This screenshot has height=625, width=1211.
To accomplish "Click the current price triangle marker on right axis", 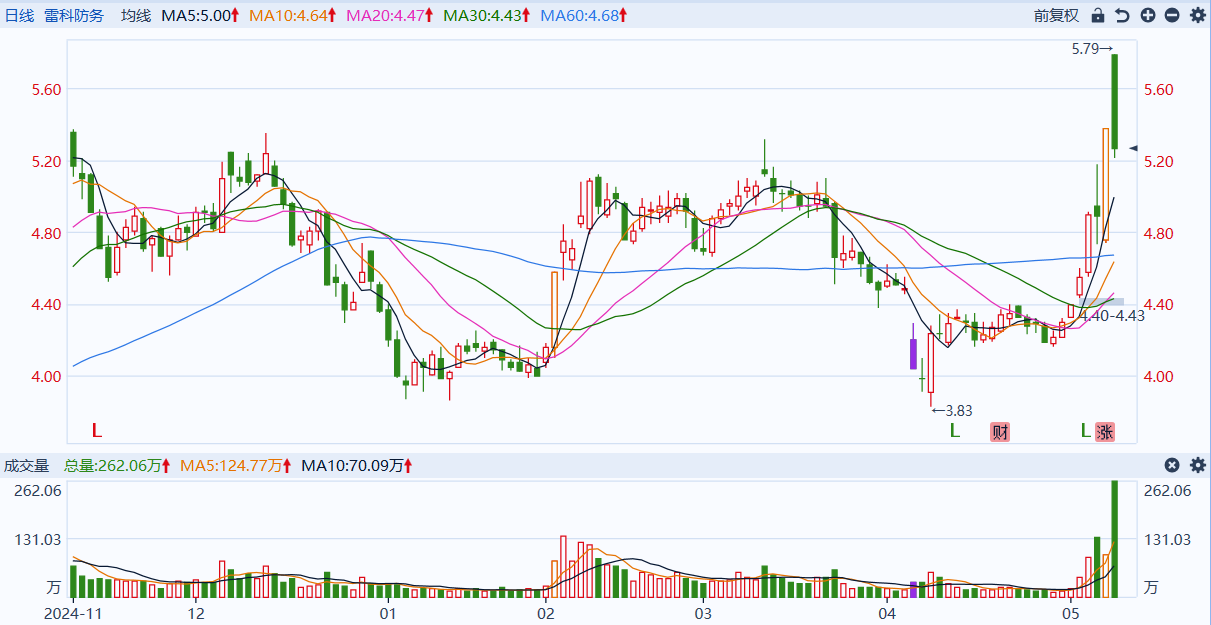I will (x=1134, y=148).
